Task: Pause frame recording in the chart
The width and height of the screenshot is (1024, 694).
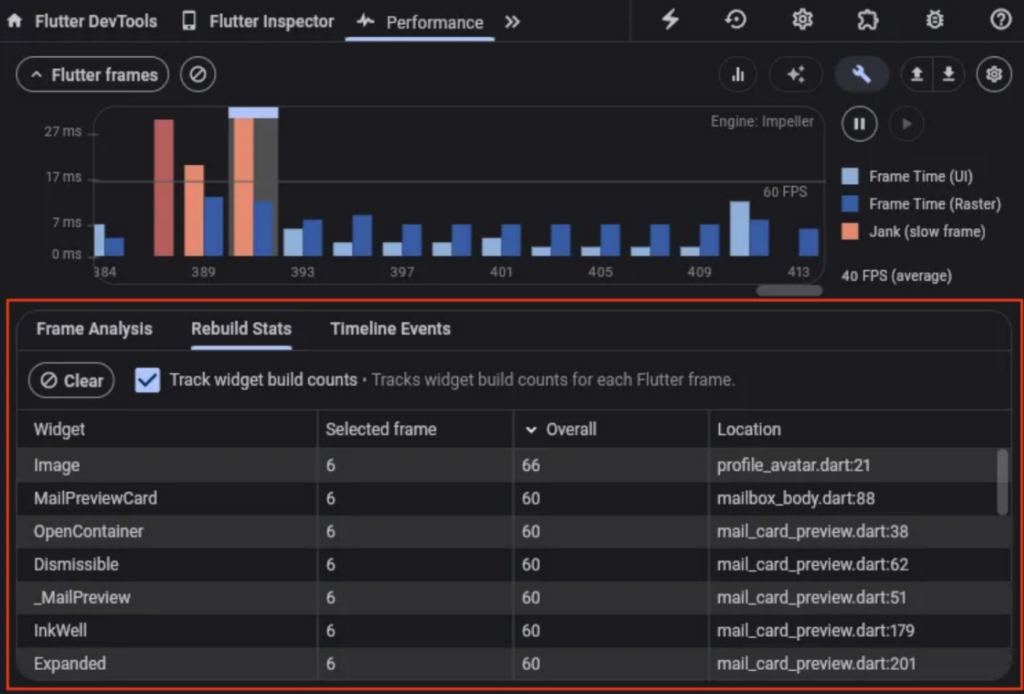Action: 859,124
